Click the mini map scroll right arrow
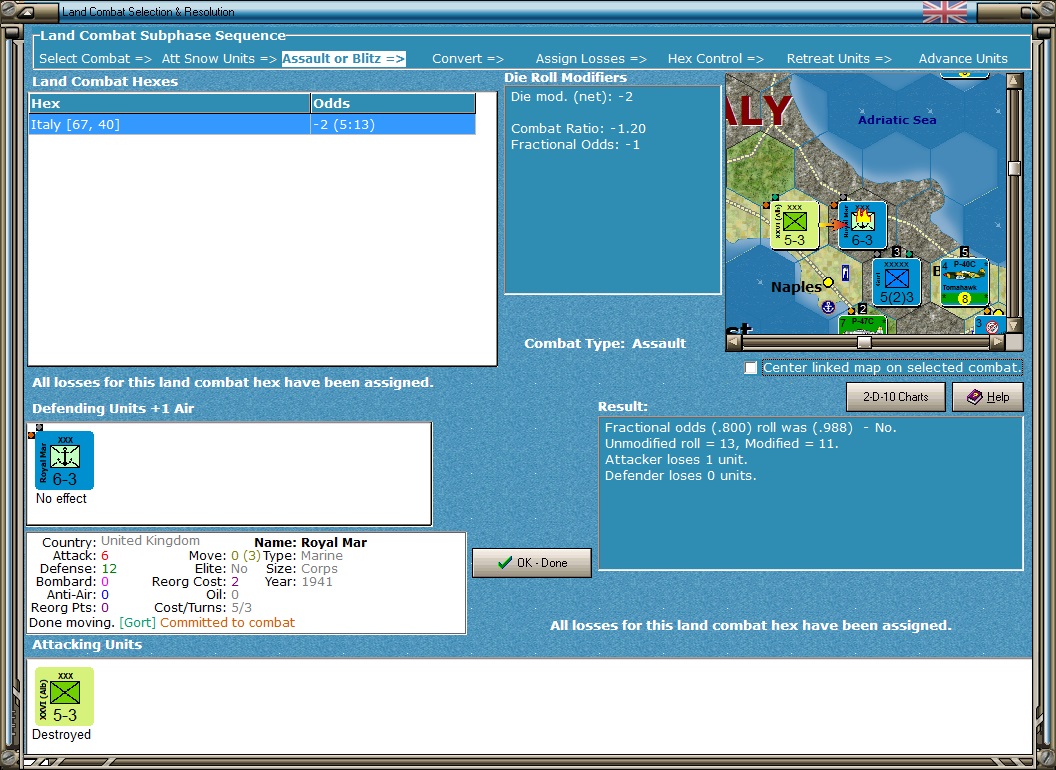This screenshot has width=1056, height=770. point(997,342)
